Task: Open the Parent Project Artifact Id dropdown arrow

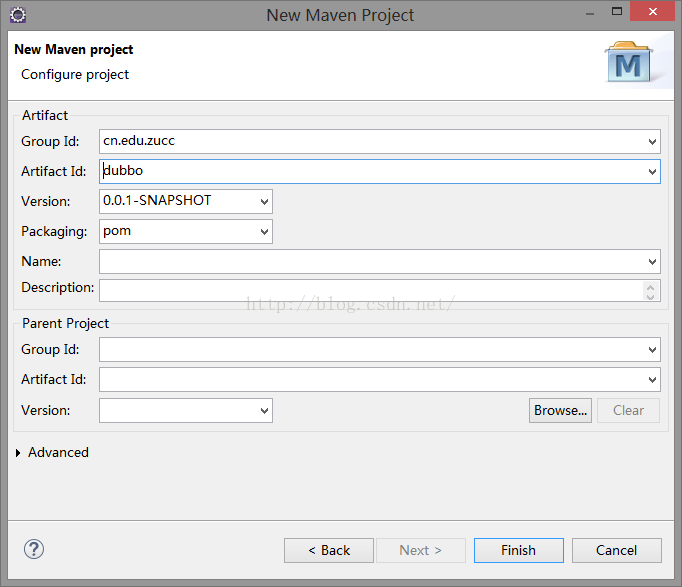Action: [652, 380]
